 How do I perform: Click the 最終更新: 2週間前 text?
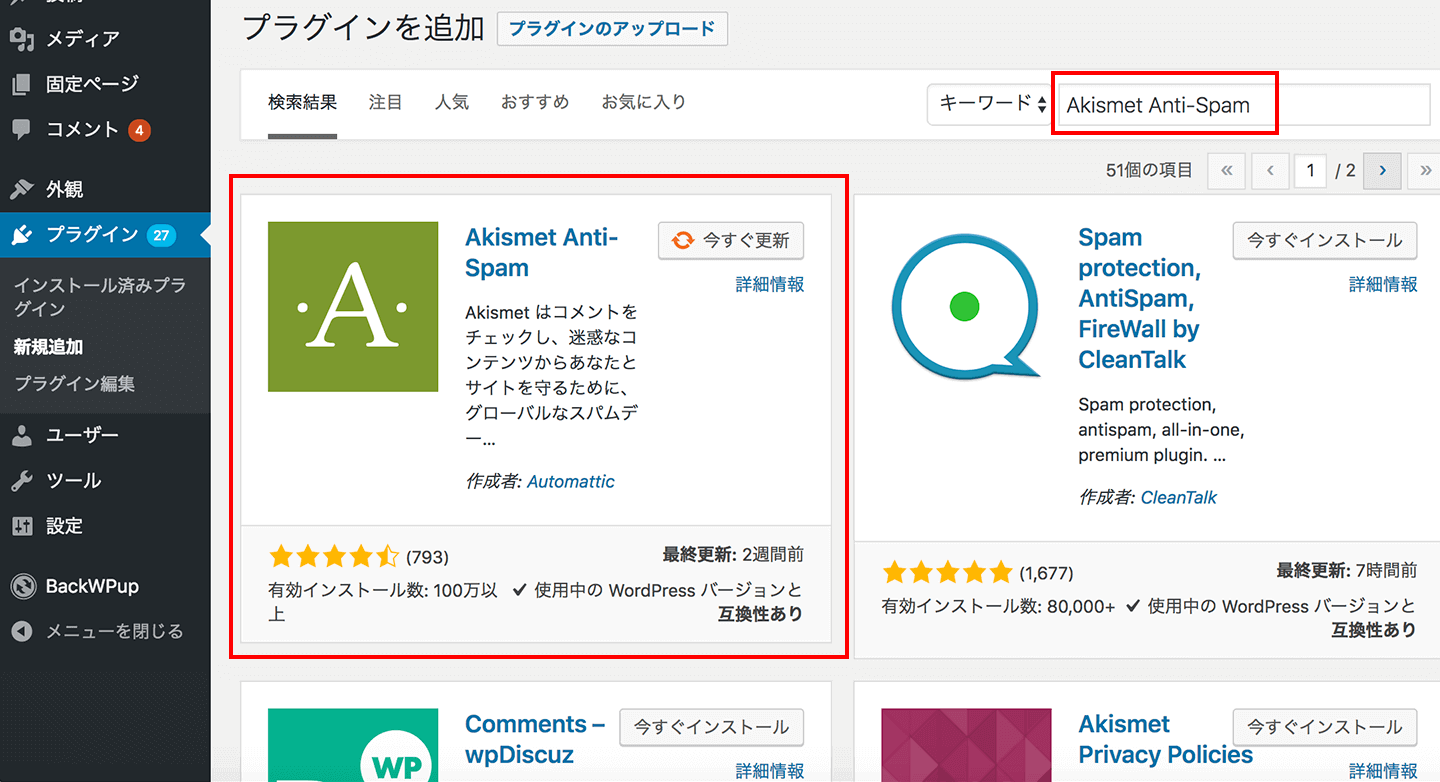pos(733,554)
